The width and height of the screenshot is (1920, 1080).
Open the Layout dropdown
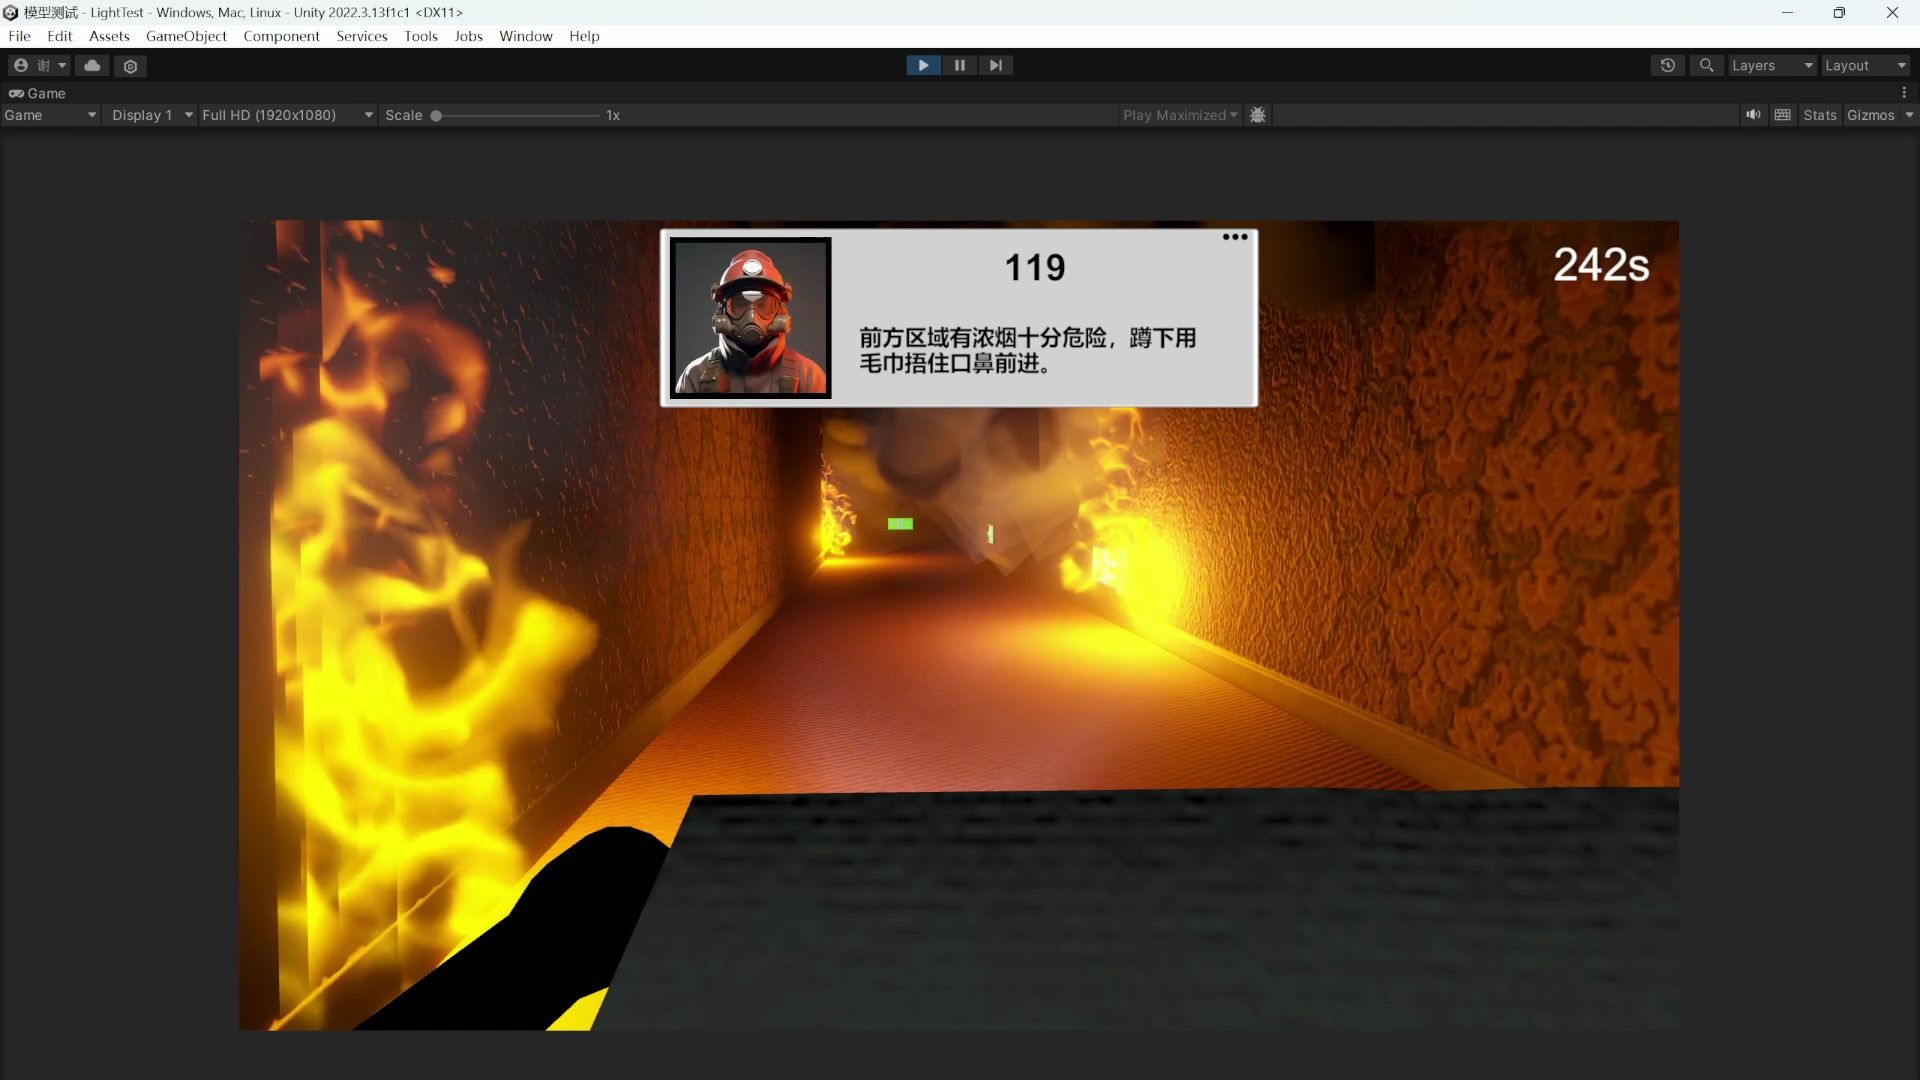[1862, 65]
